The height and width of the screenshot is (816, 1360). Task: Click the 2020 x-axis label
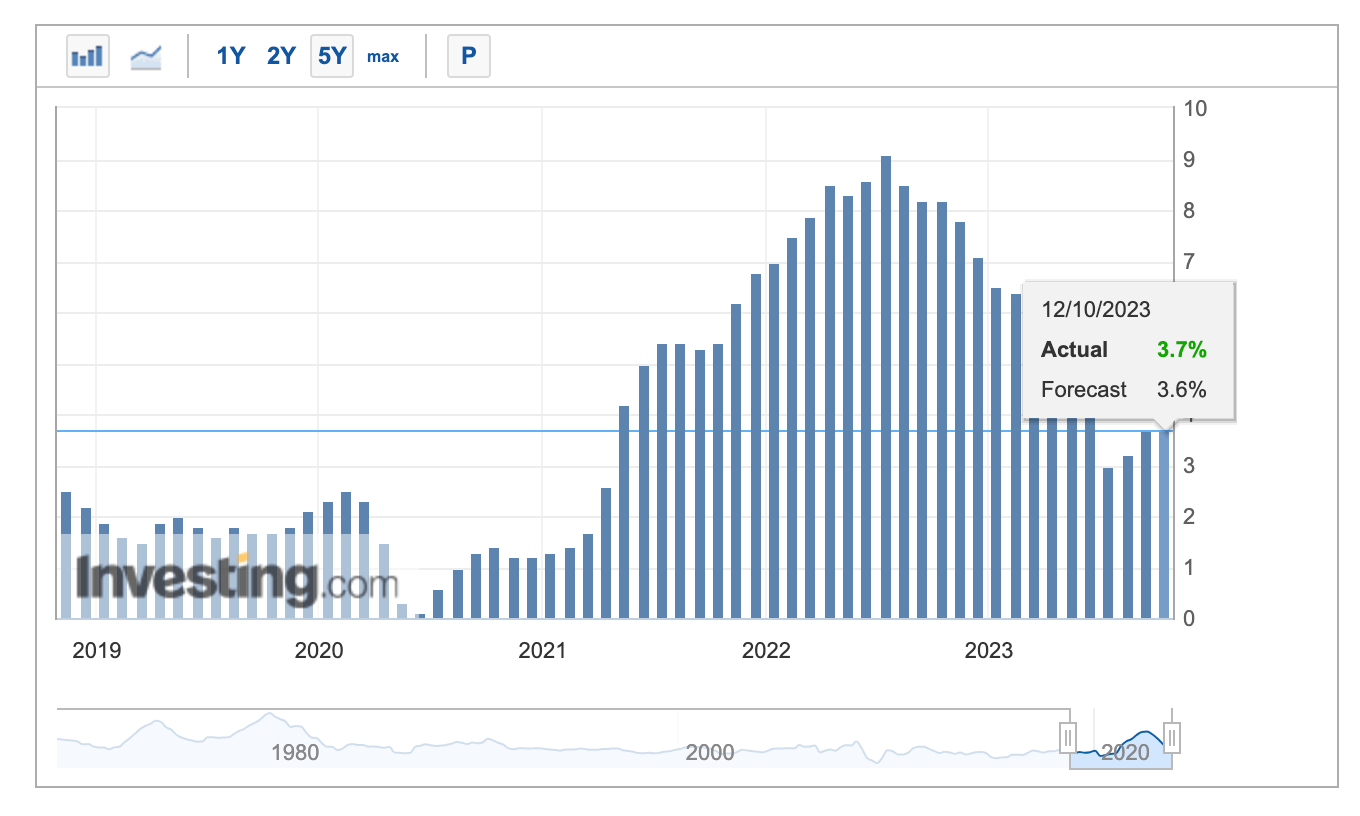(x=319, y=651)
